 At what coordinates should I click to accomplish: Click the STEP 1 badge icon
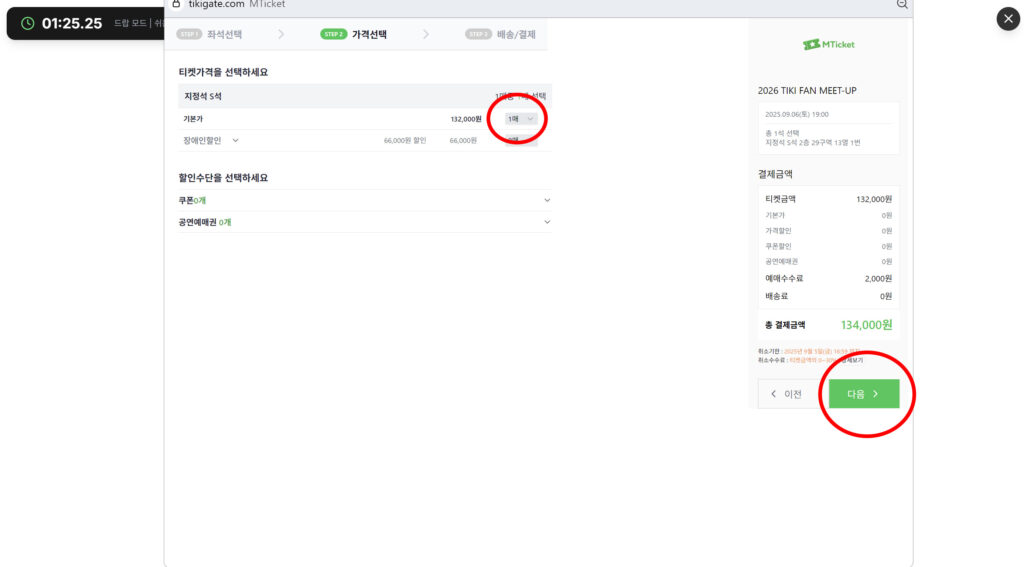pos(189,34)
